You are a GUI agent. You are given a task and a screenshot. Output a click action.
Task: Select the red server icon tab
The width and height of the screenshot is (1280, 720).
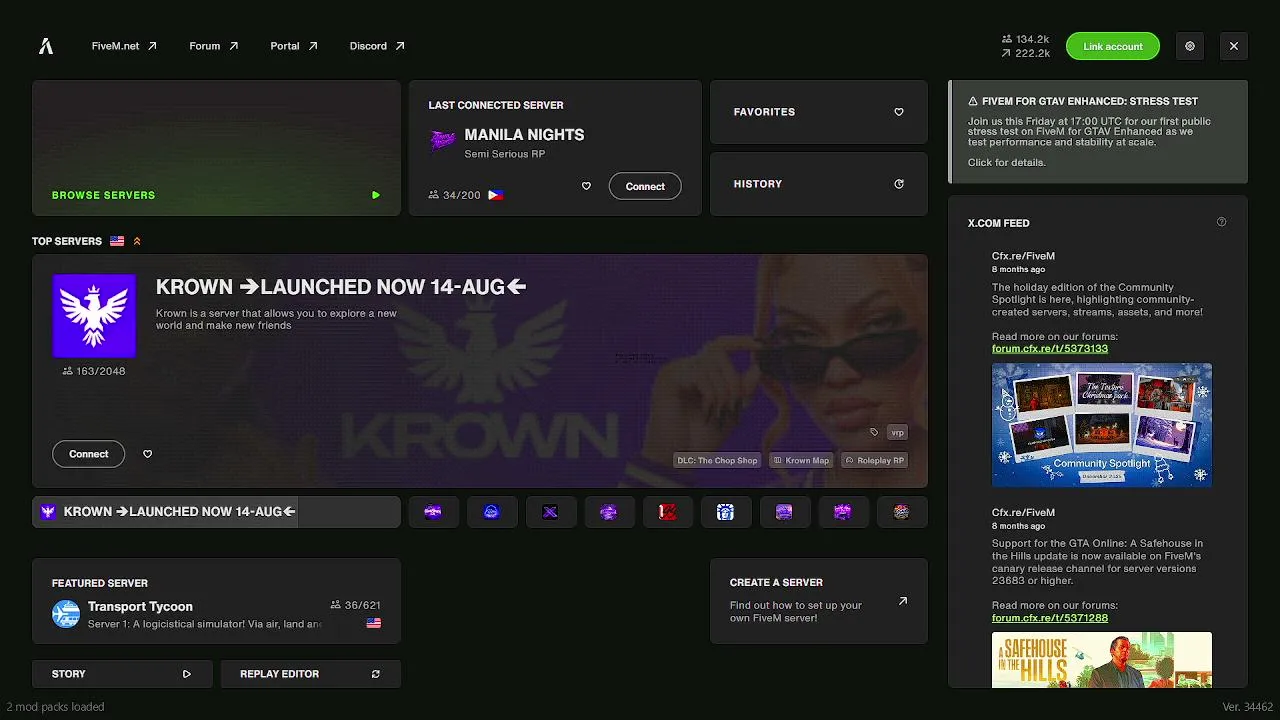(x=667, y=512)
